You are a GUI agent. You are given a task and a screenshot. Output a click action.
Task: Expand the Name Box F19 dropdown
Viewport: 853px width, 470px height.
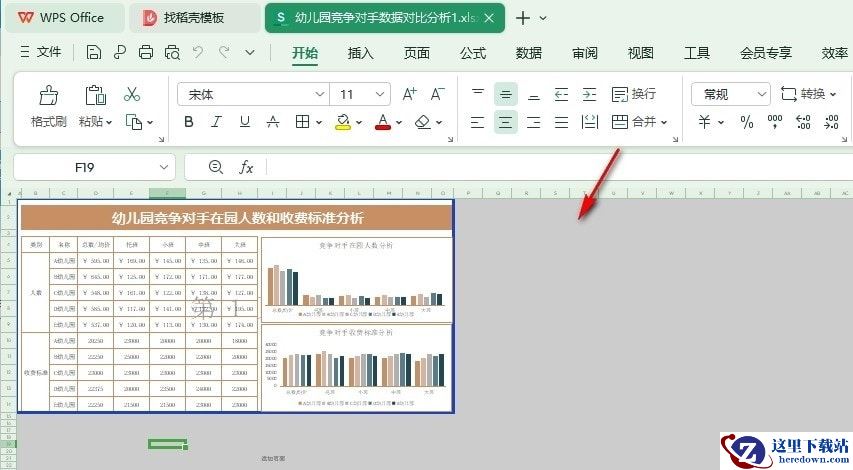pyautogui.click(x=164, y=167)
